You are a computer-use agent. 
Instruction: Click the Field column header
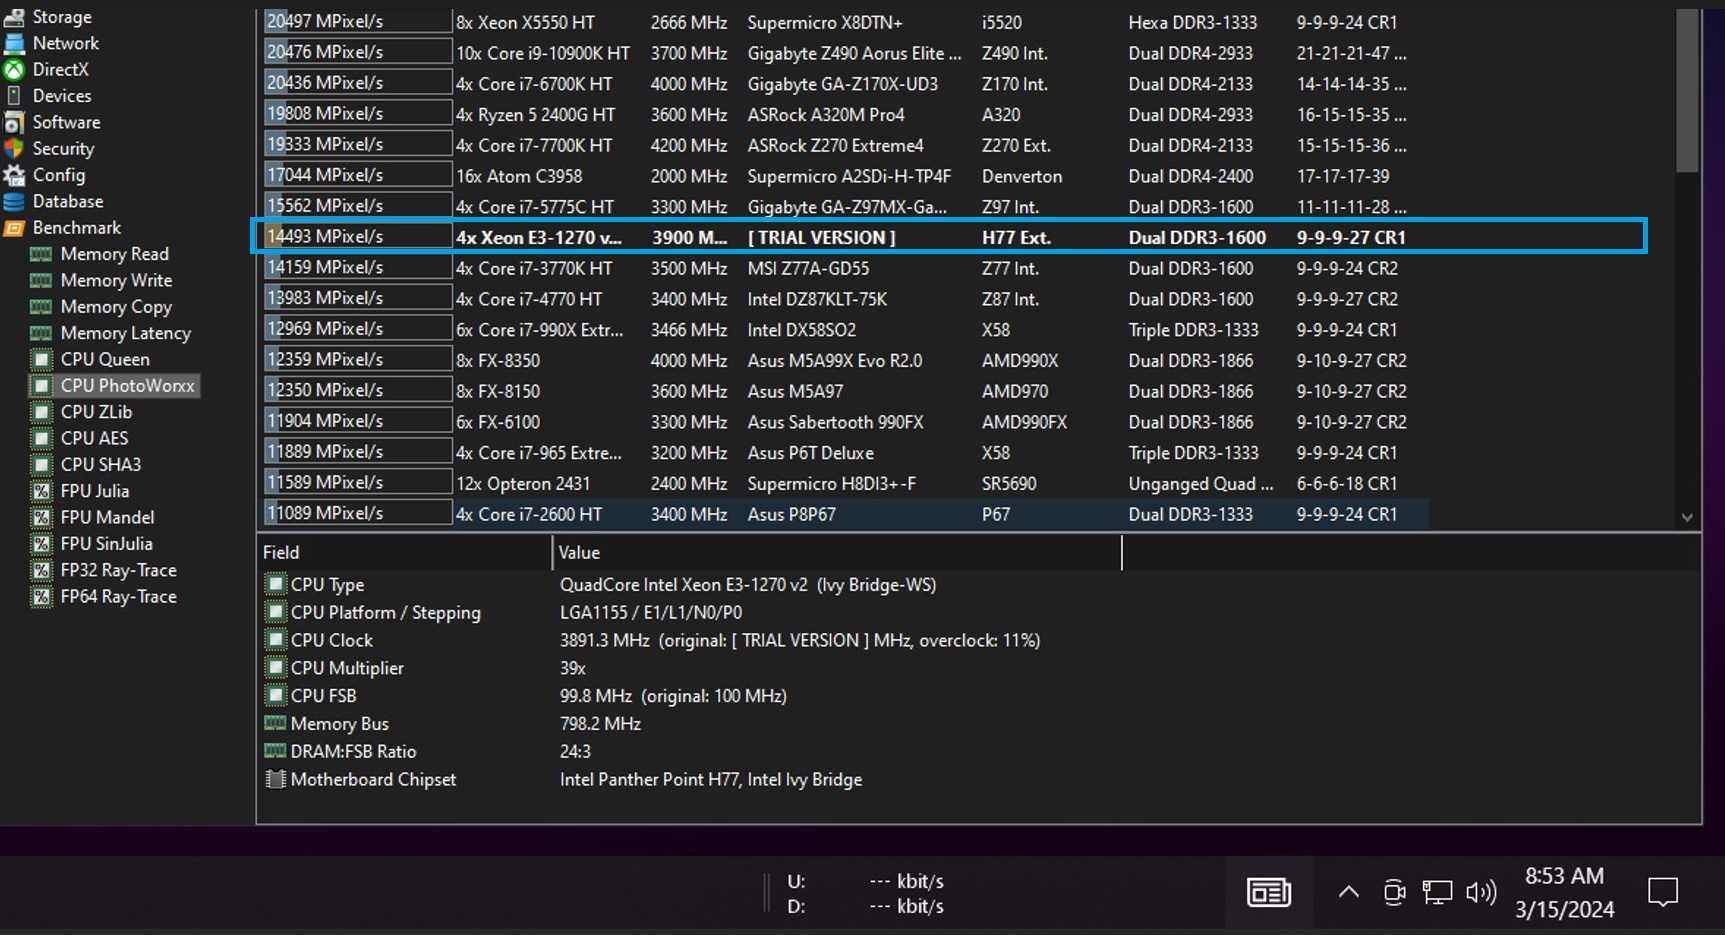click(x=404, y=552)
